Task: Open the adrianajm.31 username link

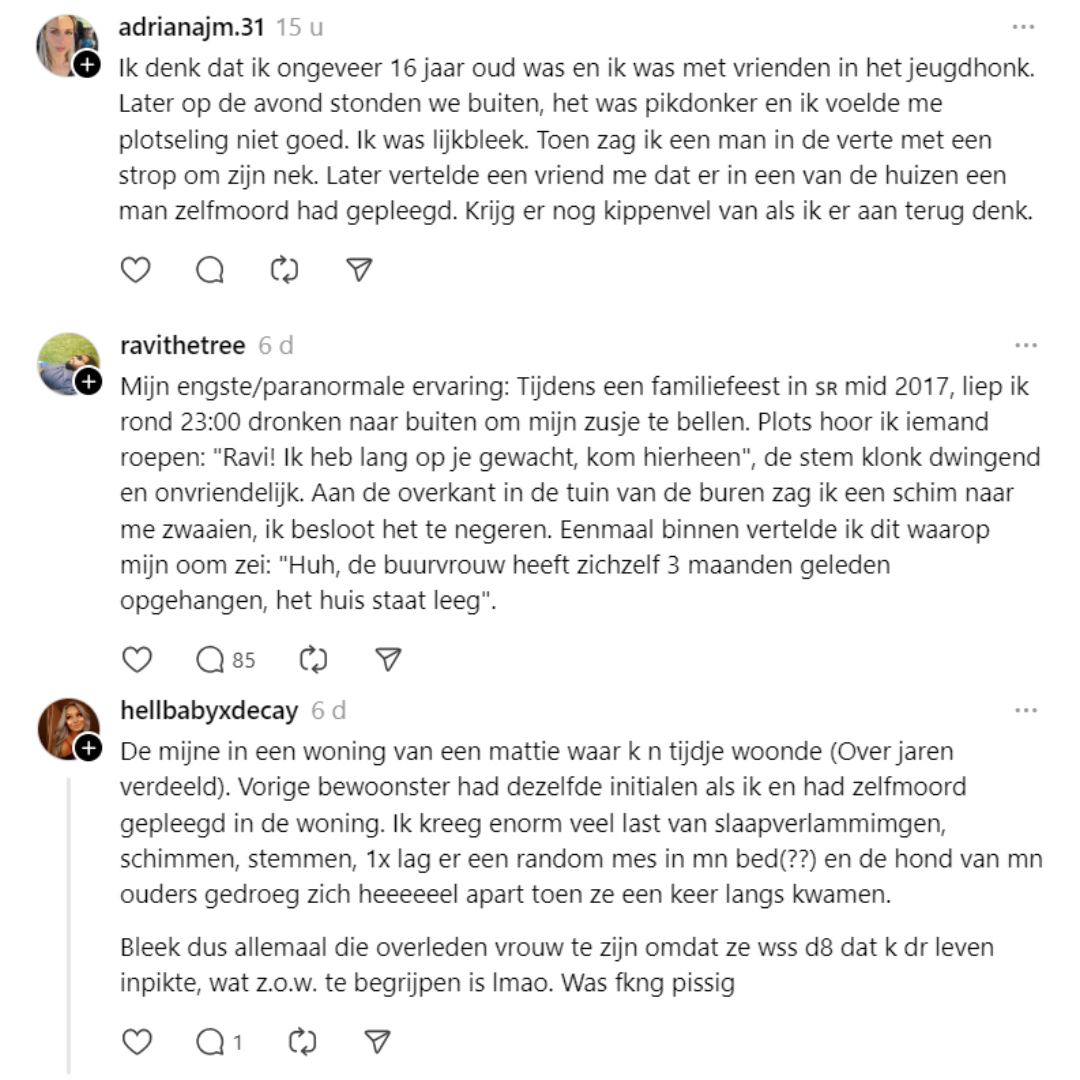Action: click(x=191, y=27)
